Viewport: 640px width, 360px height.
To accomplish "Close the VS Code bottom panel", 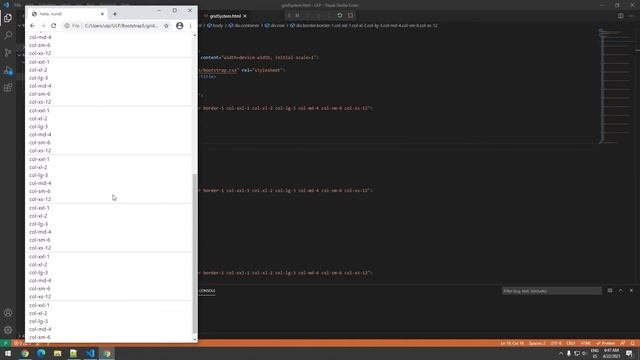I will [631, 291].
